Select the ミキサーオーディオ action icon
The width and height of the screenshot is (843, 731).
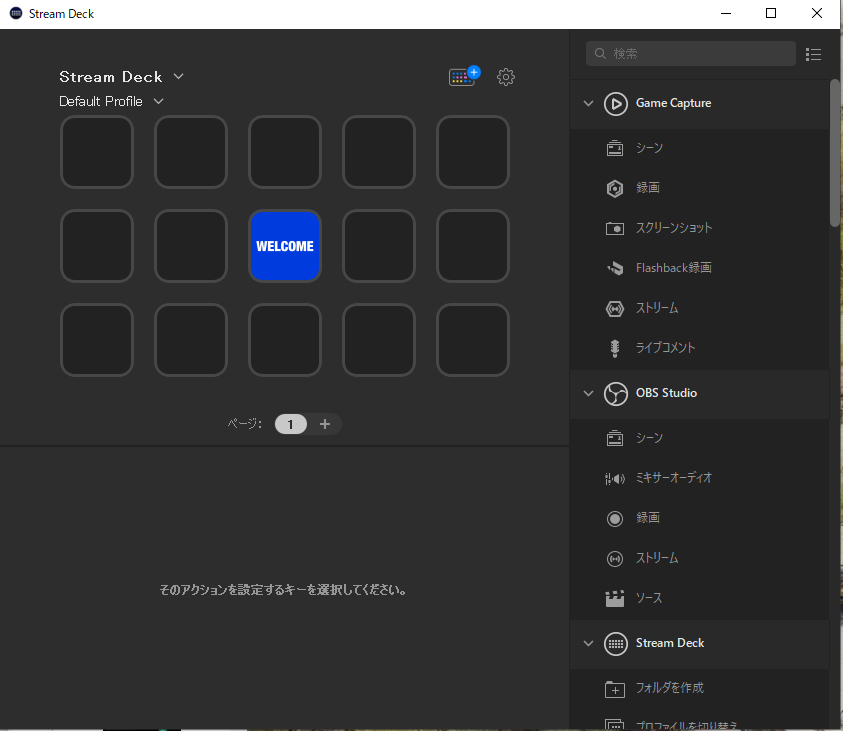615,478
